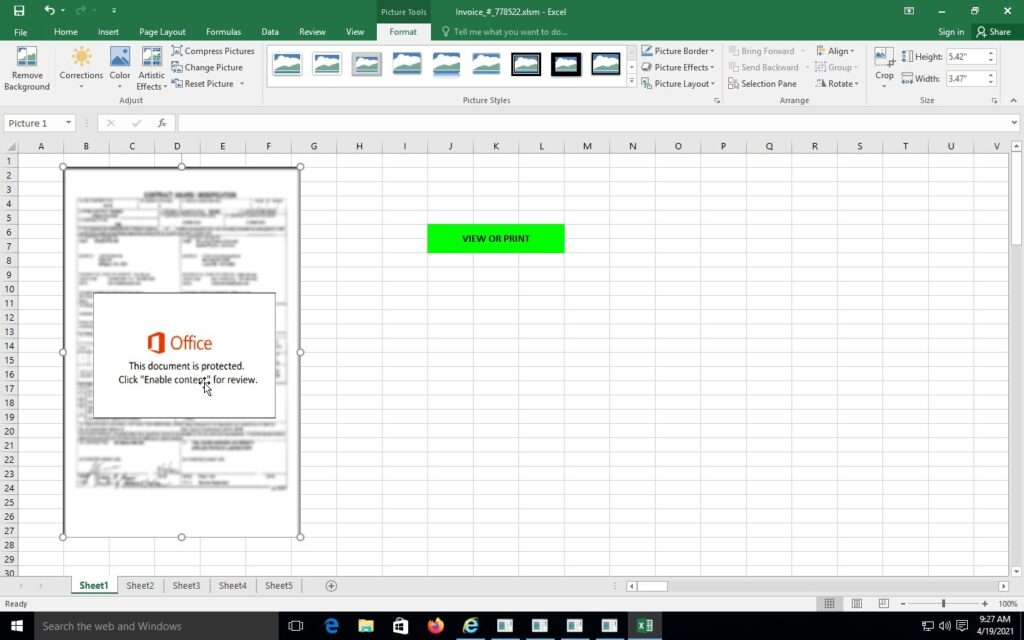Open the Artistic Effects gallery
This screenshot has height=640, width=1024.
151,68
